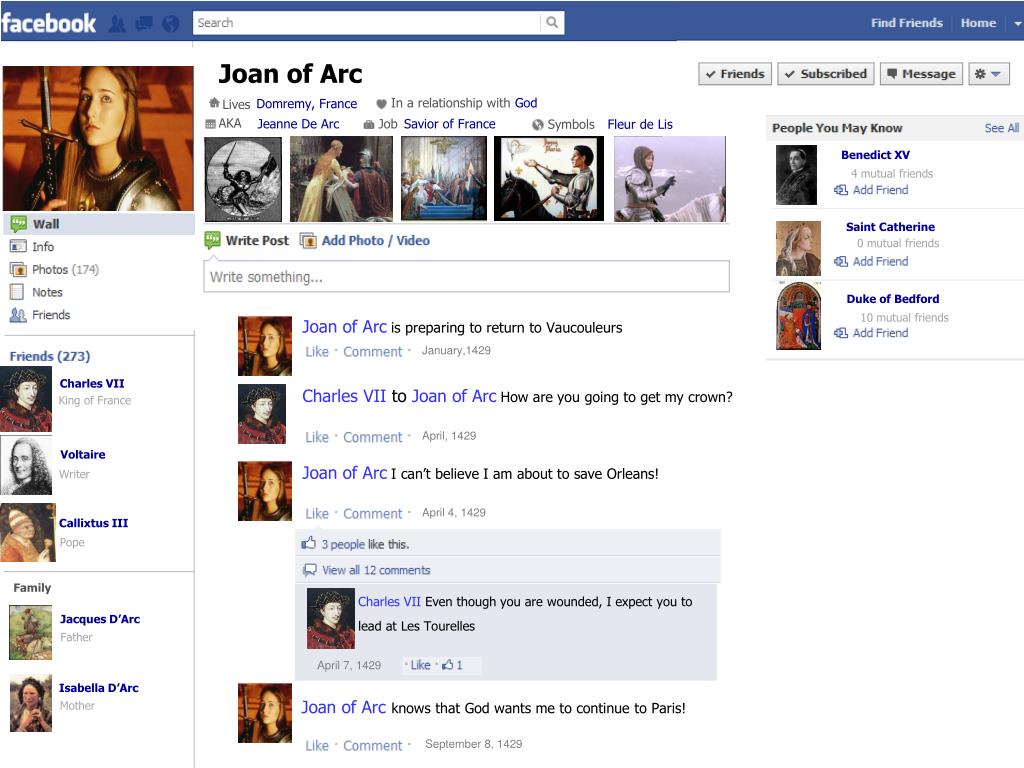This screenshot has width=1024, height=768.
Task: Open Jacques D'Arc profile link
Action: [100, 619]
